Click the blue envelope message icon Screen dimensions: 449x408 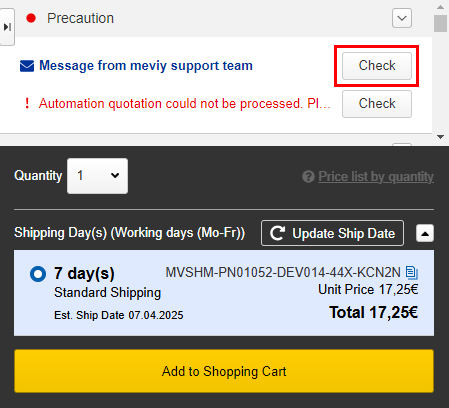(x=27, y=66)
